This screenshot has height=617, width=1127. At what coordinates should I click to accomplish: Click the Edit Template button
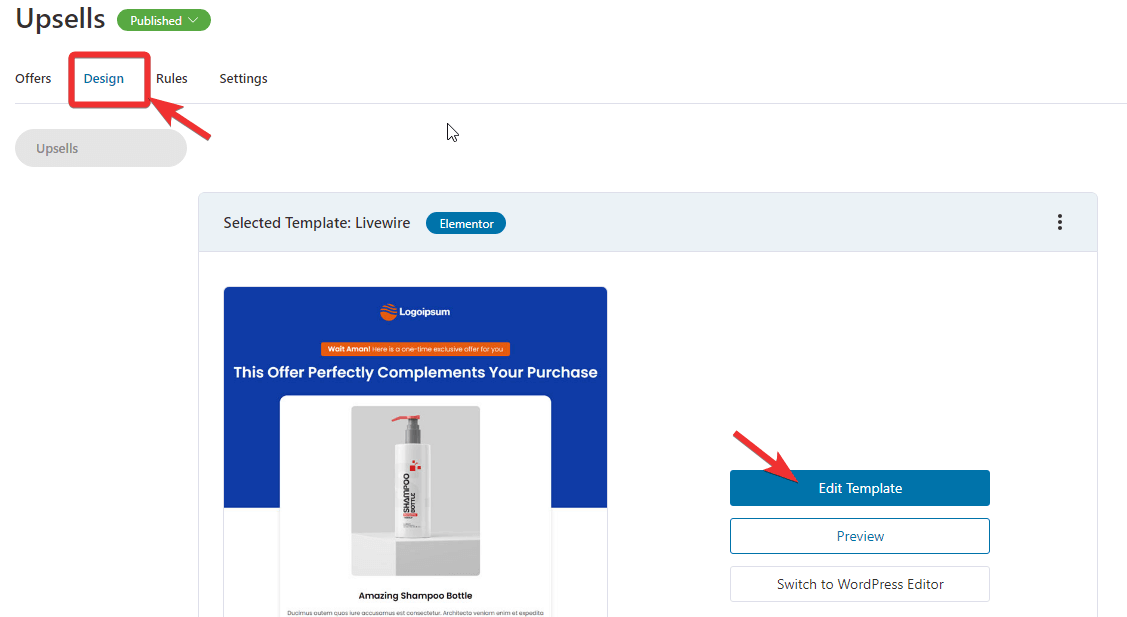860,488
